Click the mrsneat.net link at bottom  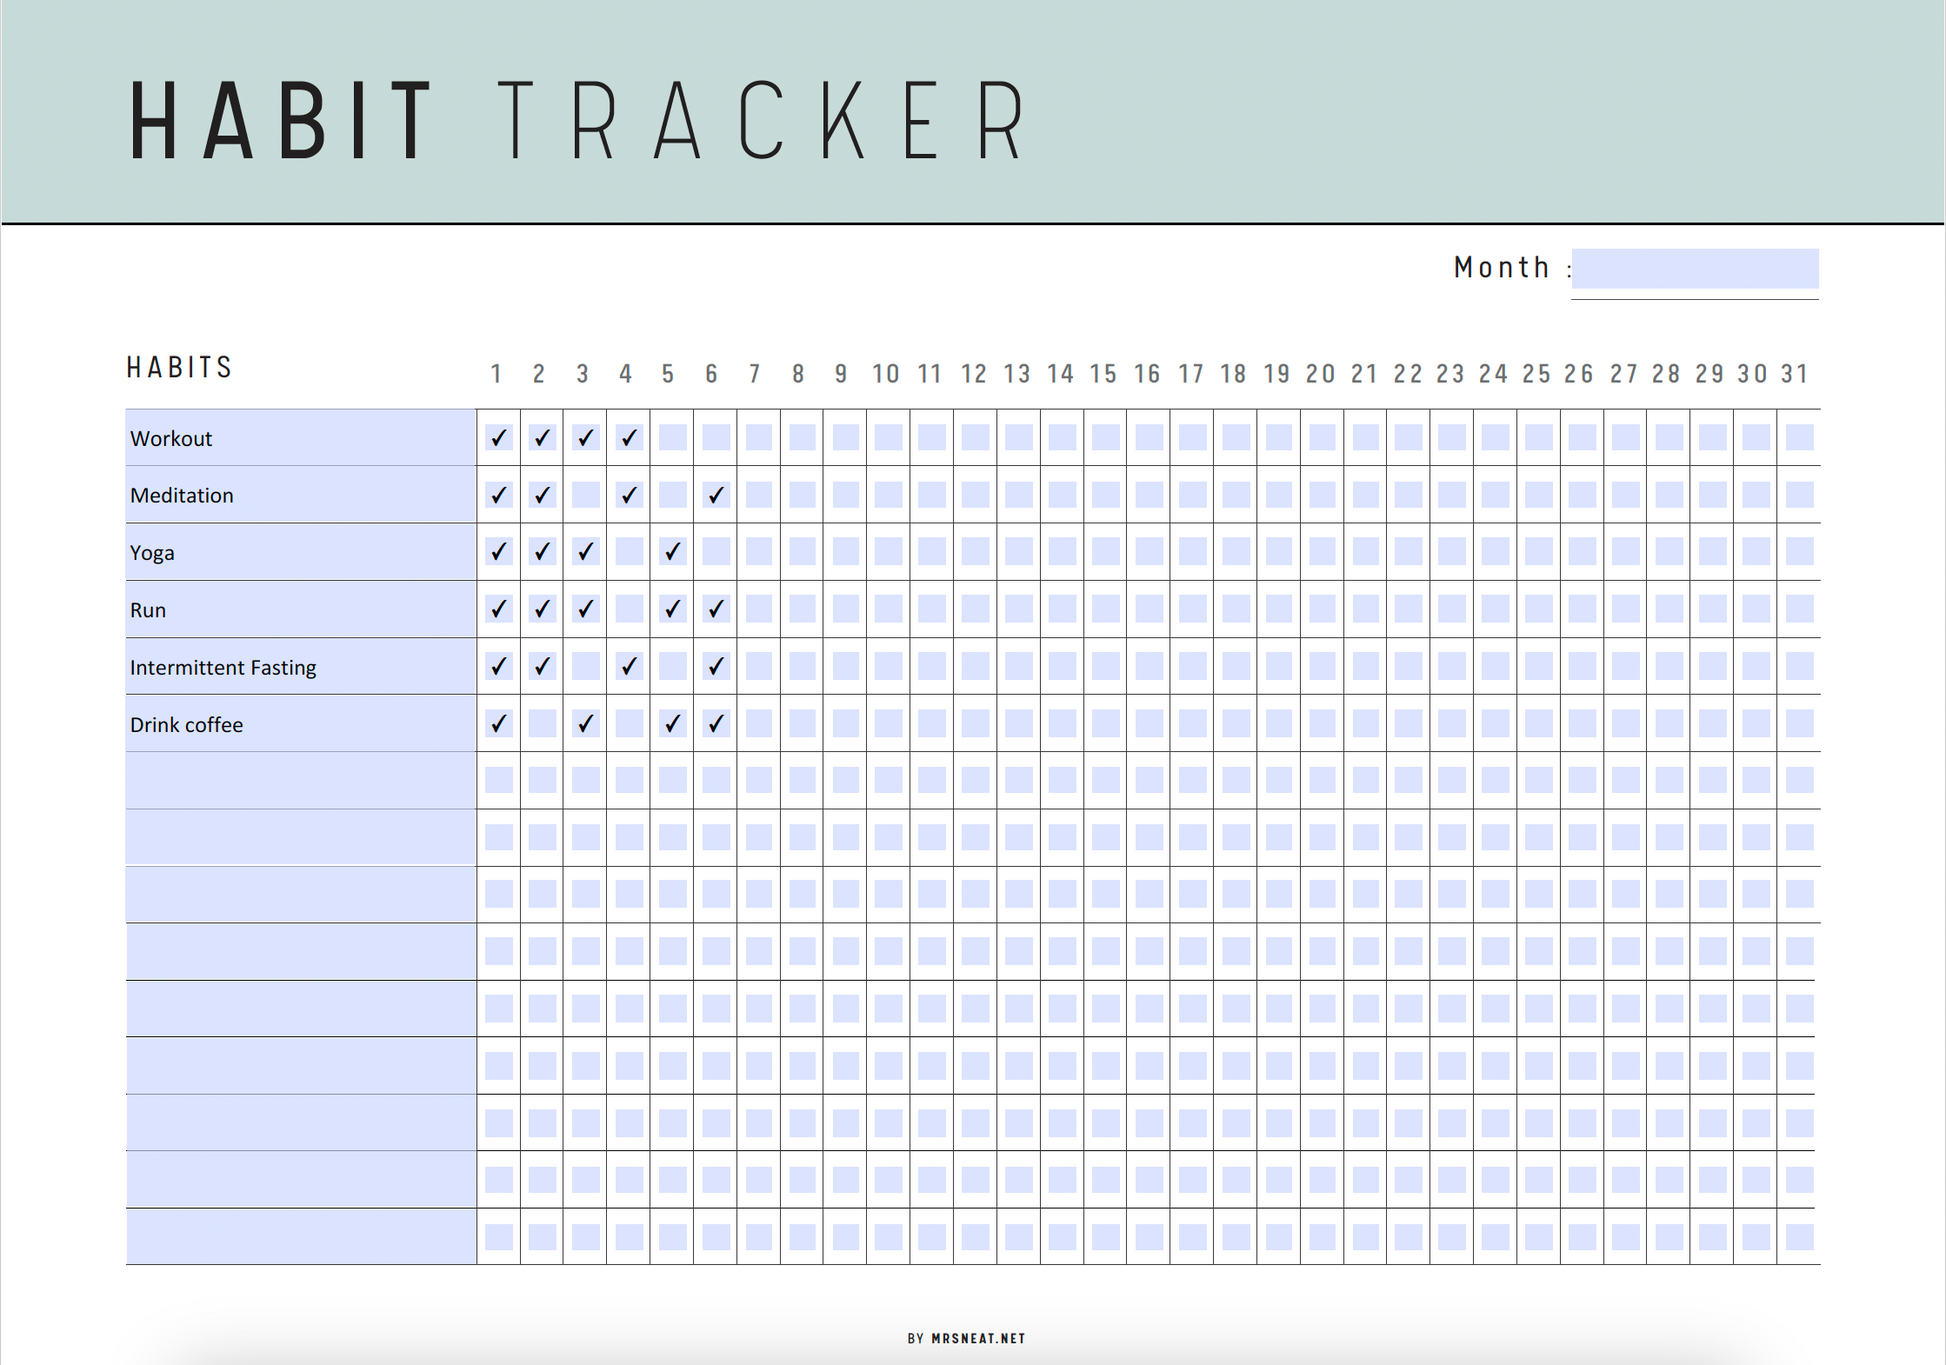(x=974, y=1327)
